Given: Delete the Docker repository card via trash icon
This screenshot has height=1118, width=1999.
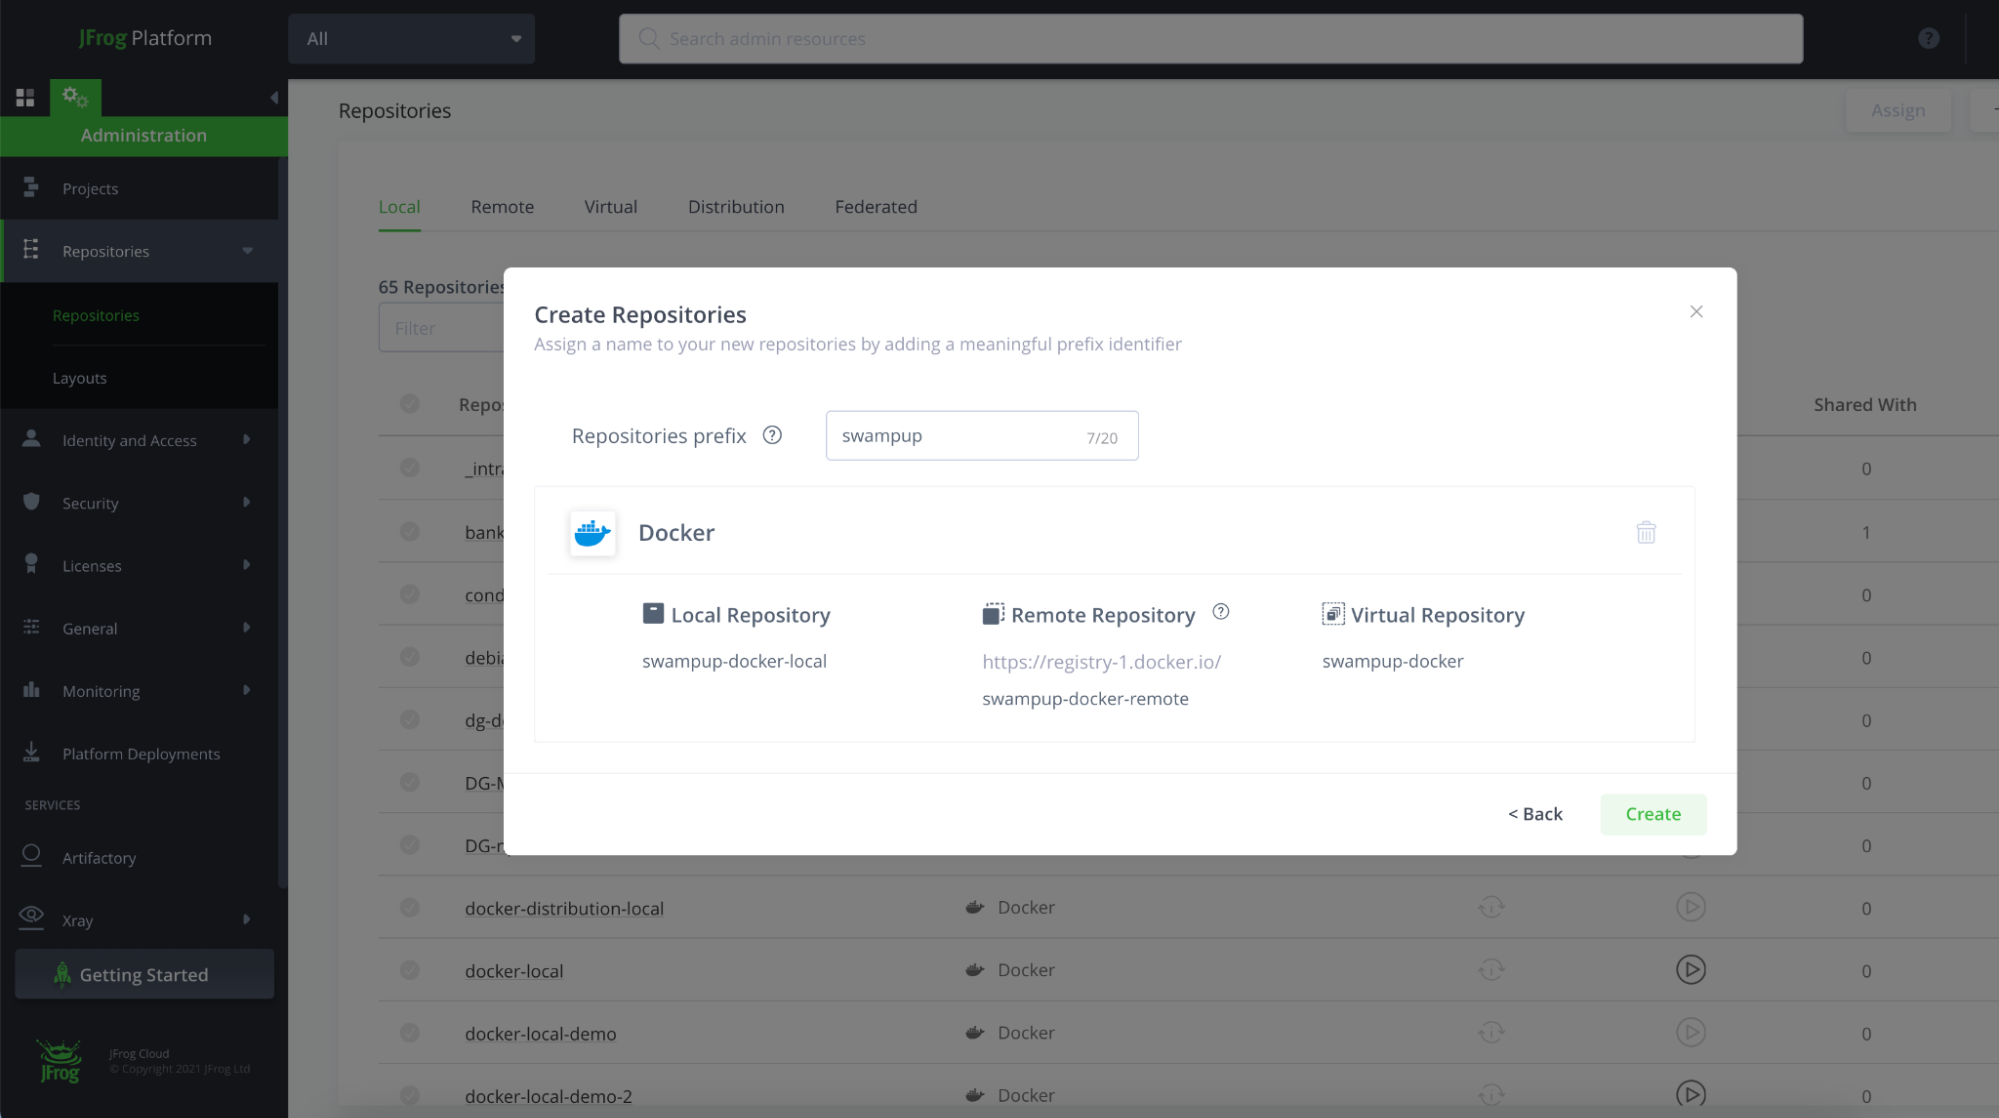Looking at the screenshot, I should 1646,532.
